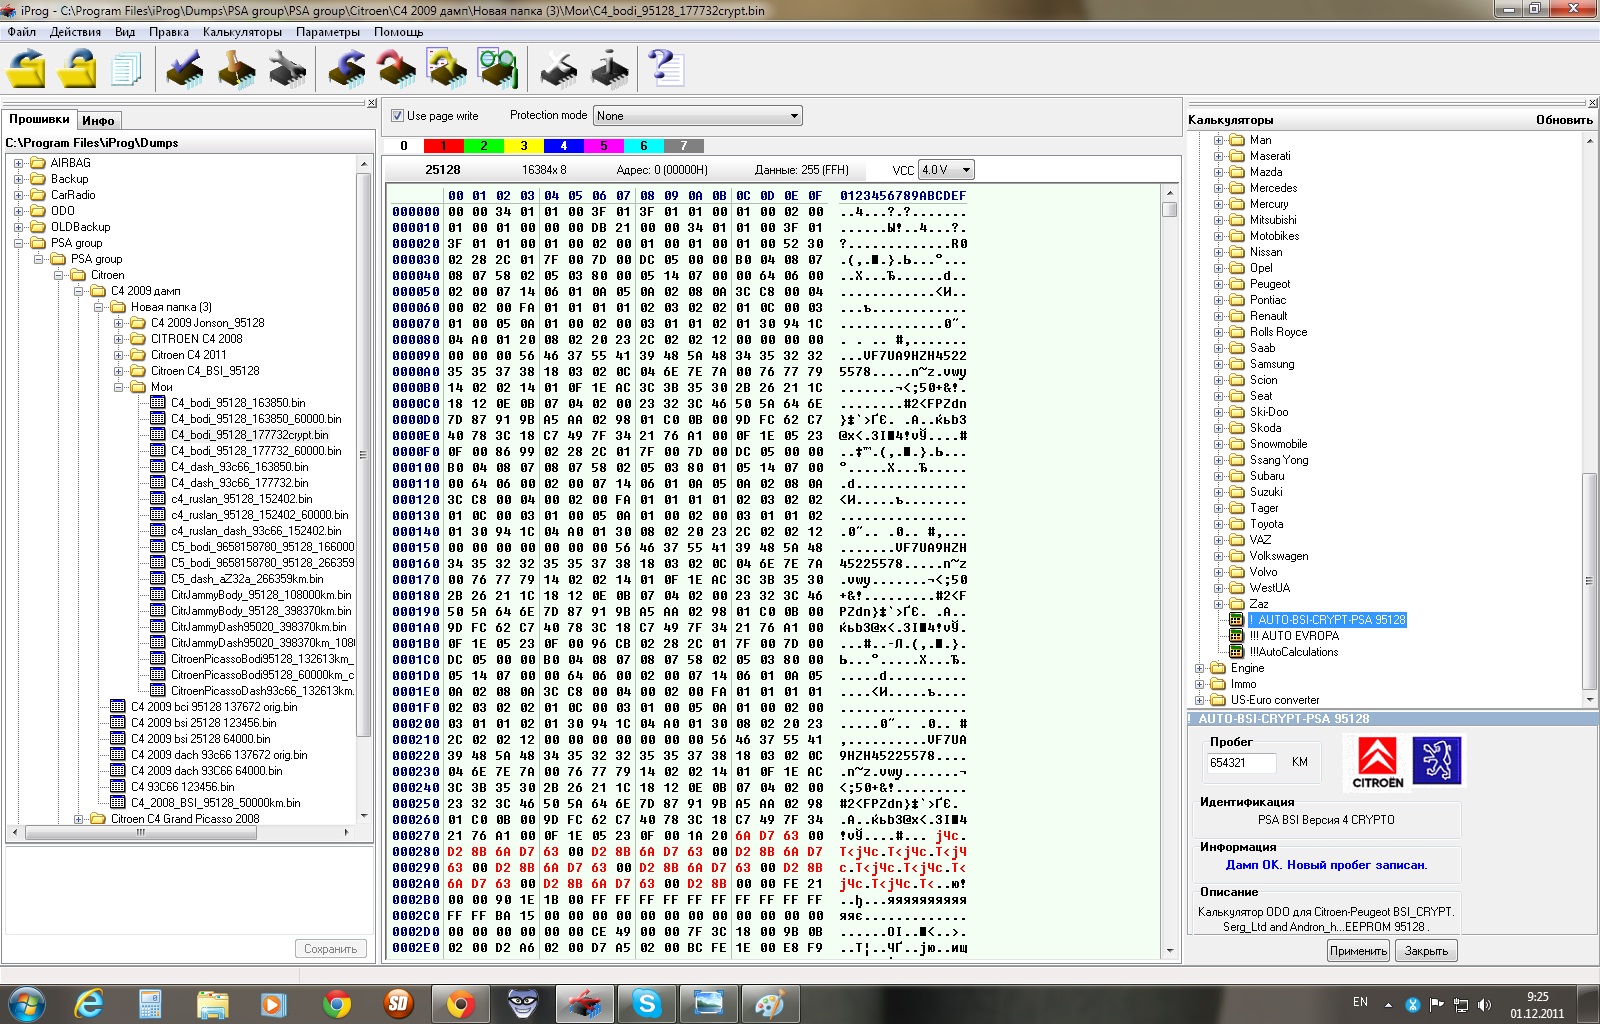Open the Protection mode dropdown
This screenshot has height=1024, width=1600.
(x=697, y=116)
